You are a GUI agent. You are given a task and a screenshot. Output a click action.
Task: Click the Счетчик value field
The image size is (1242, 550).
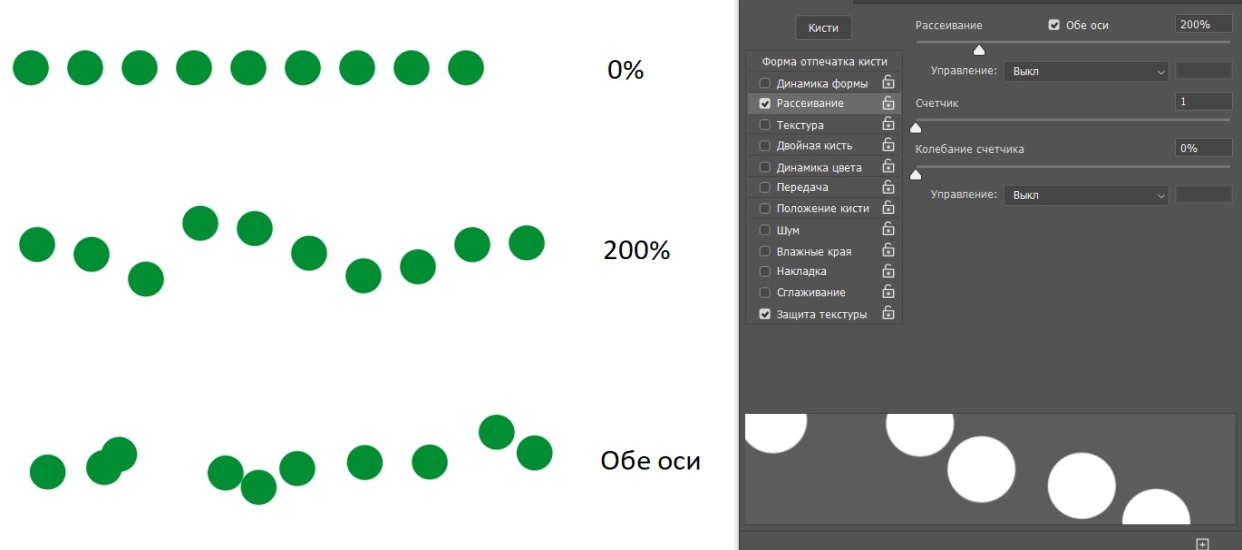pos(1203,102)
